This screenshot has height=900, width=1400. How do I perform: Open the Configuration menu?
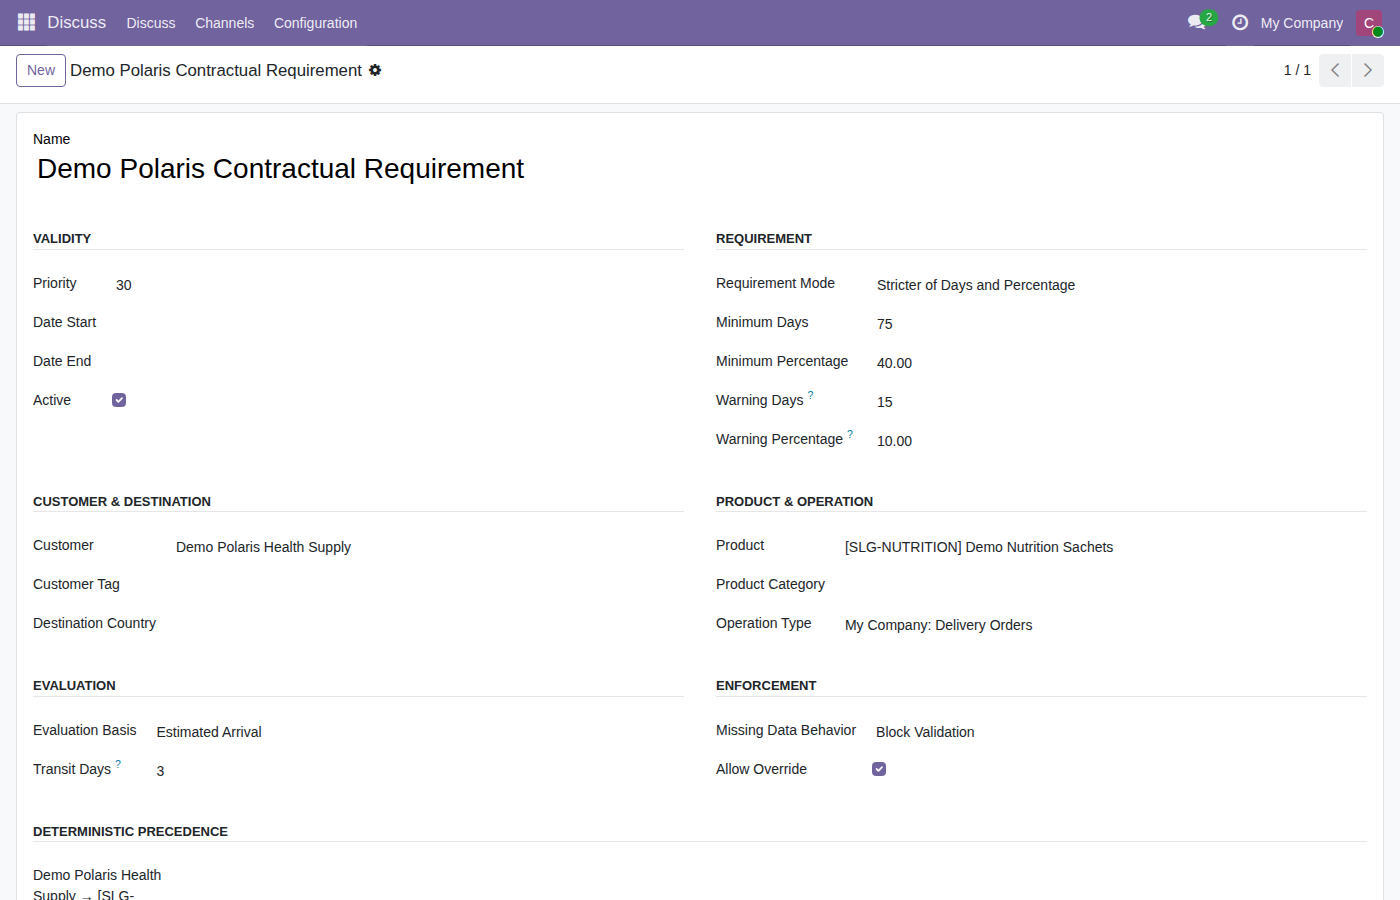click(315, 22)
